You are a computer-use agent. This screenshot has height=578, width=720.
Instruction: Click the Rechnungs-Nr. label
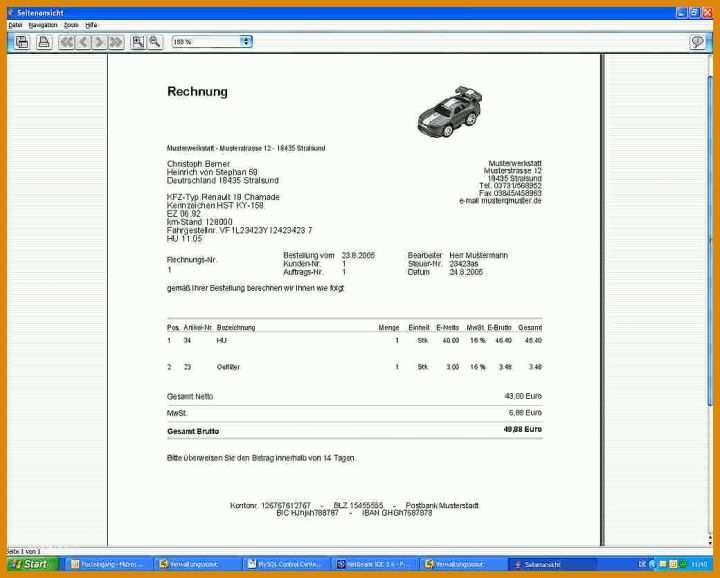coord(191,260)
